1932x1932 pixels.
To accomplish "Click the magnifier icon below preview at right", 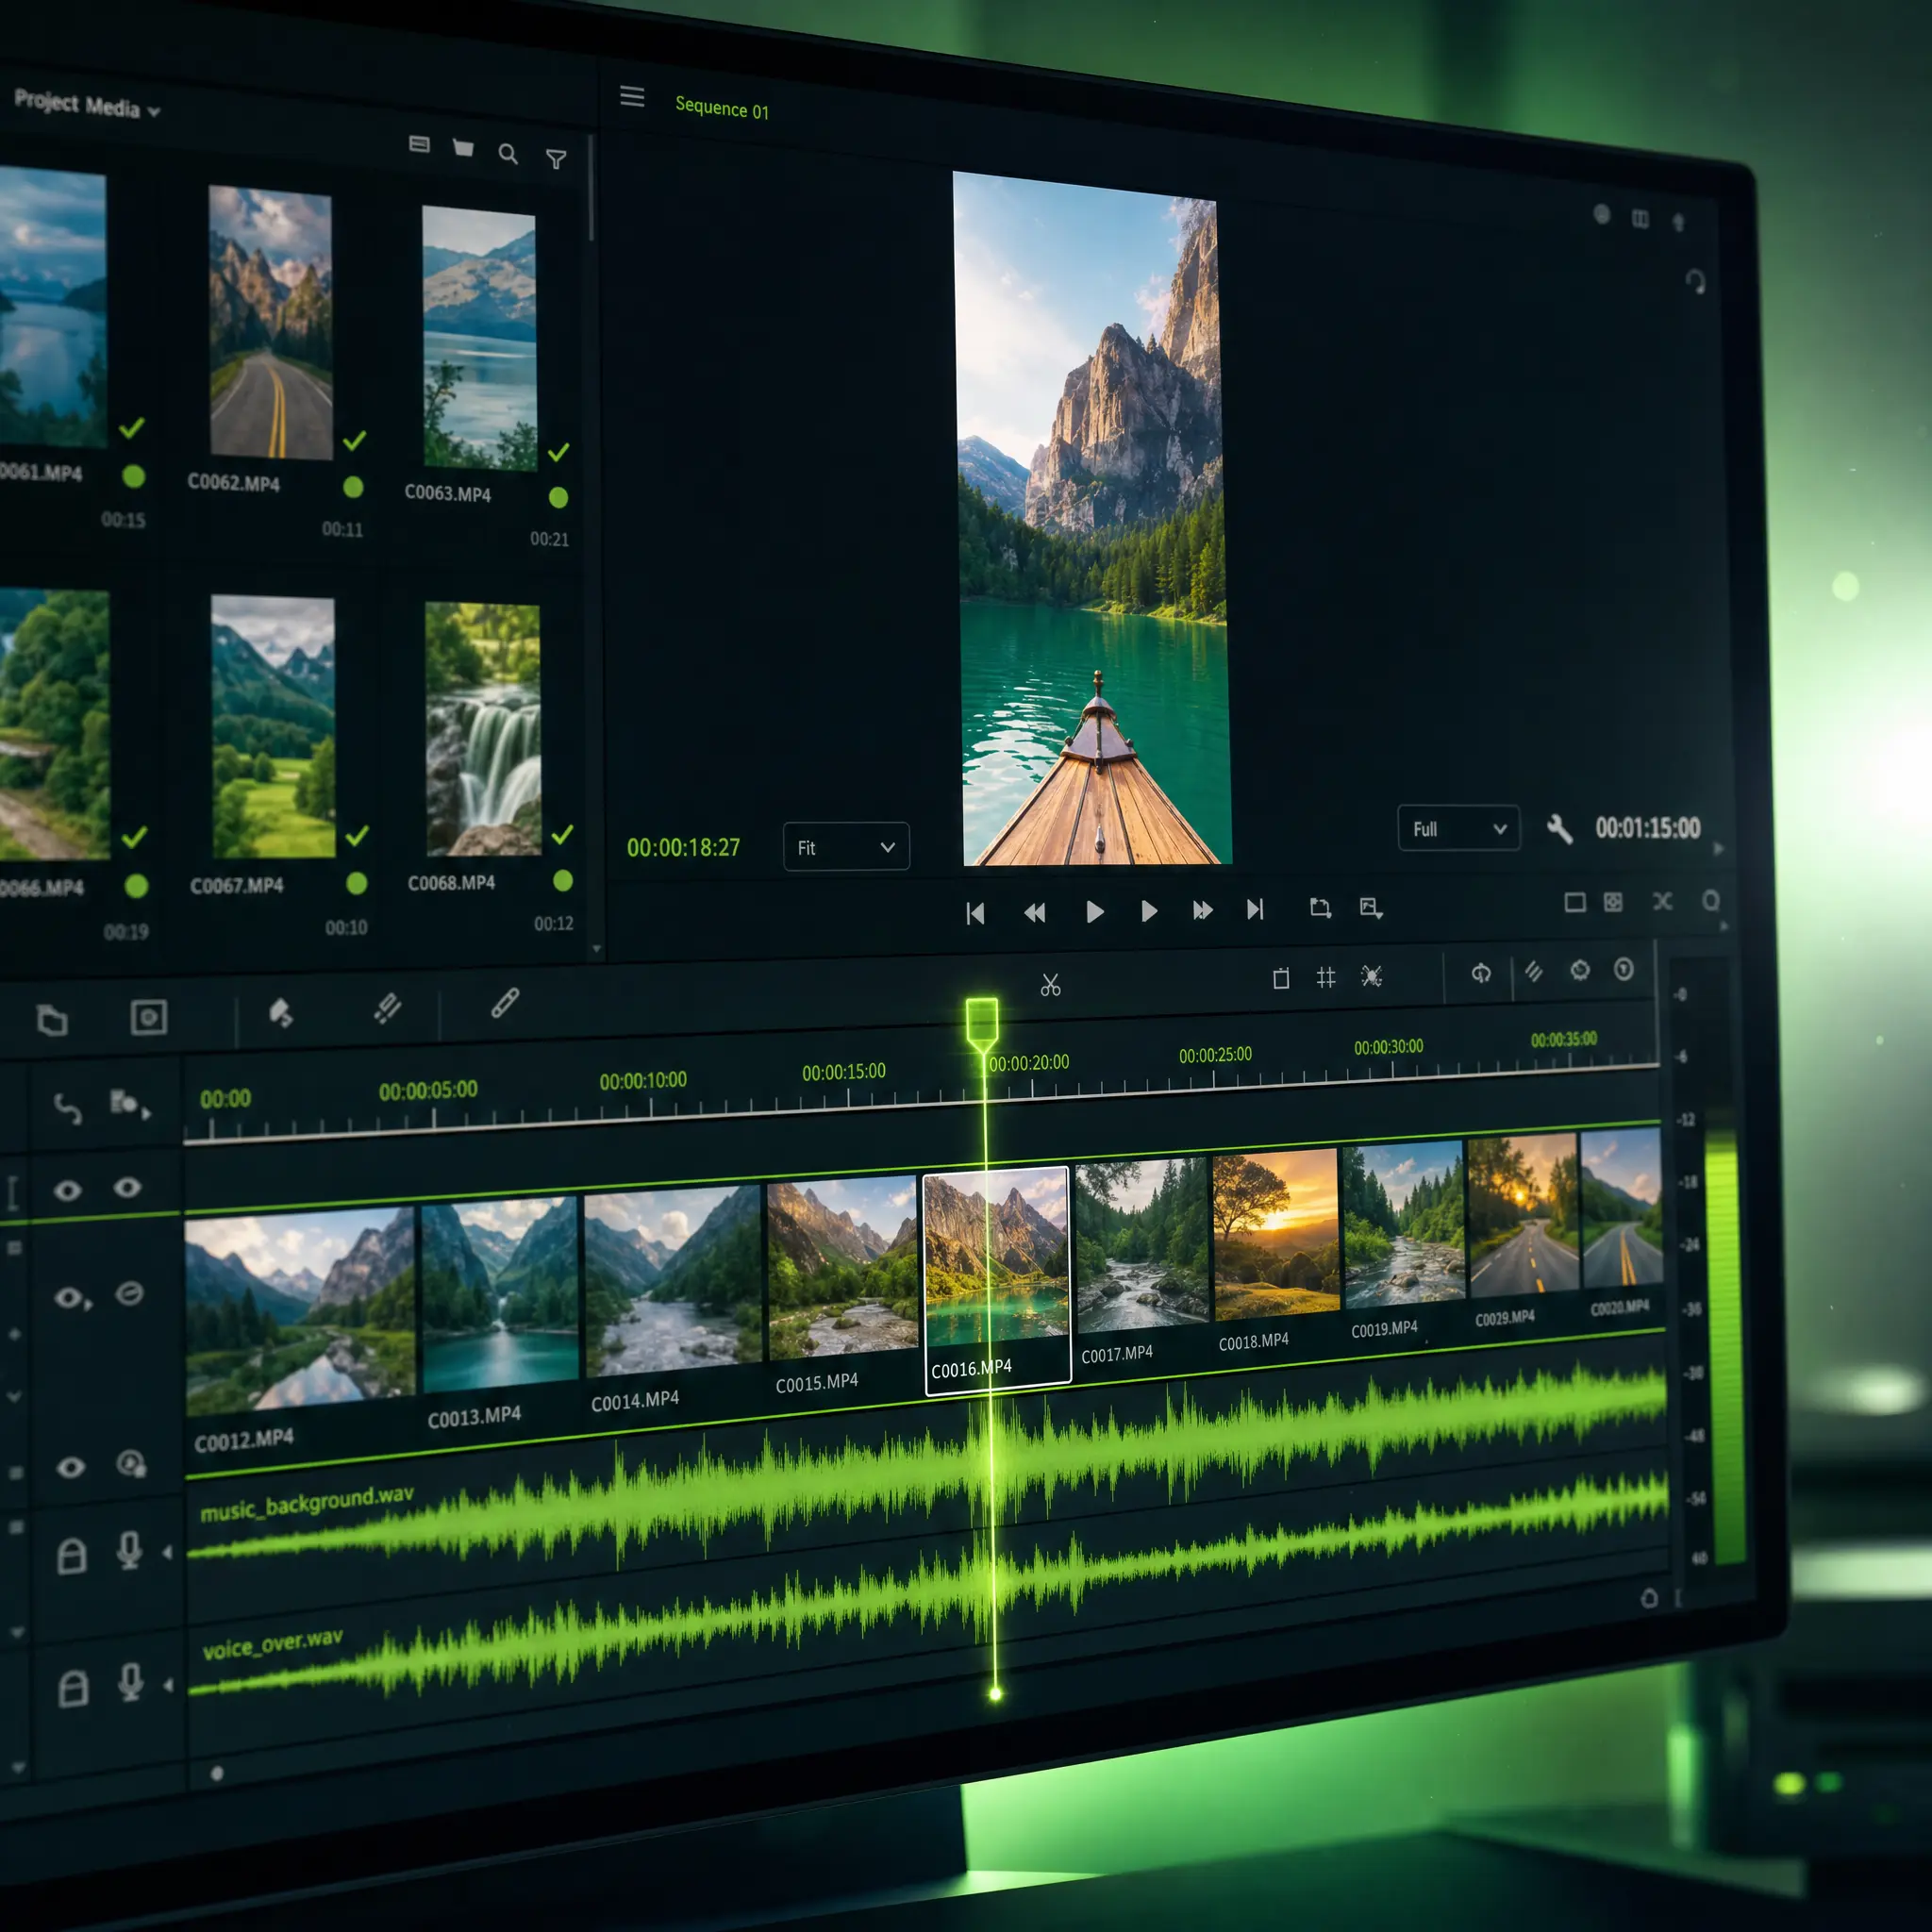I will pyautogui.click(x=1711, y=901).
